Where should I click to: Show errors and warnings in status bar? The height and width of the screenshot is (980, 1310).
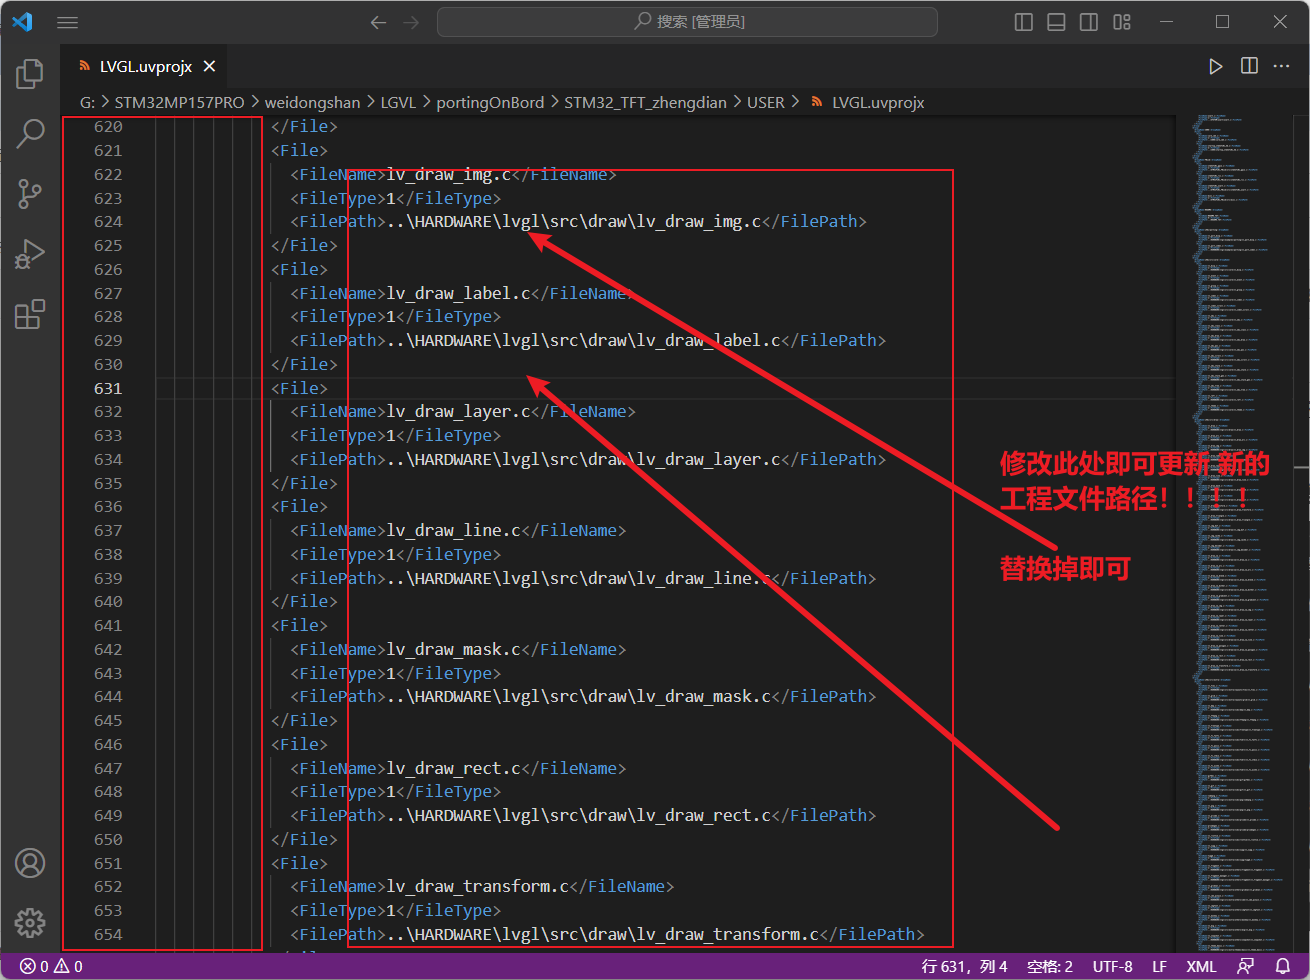point(51,967)
